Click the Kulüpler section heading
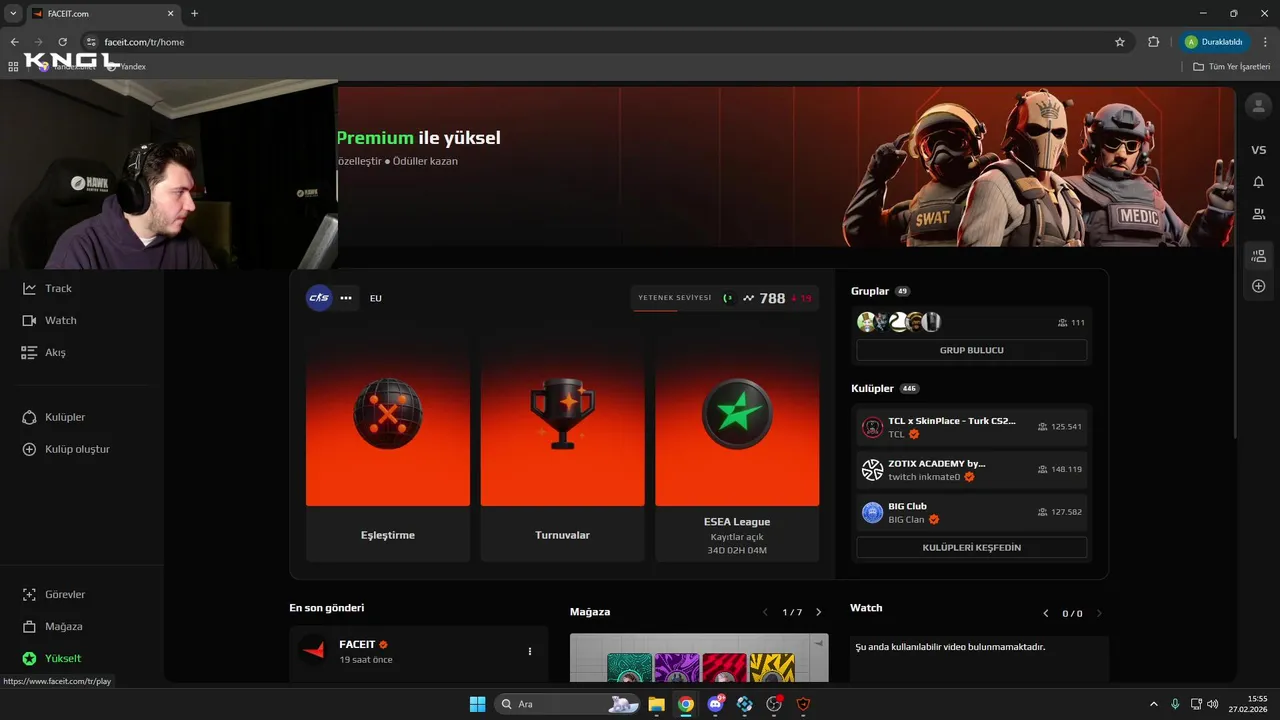Image resolution: width=1280 pixels, height=720 pixels. (872, 388)
